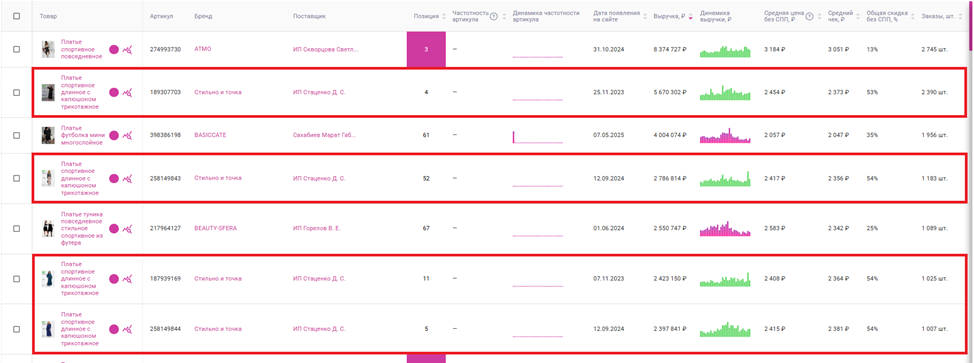Click chart icon in BEAUTY-SFERA row
Image resolution: width=974 pixels, height=363 pixels.
(127, 229)
